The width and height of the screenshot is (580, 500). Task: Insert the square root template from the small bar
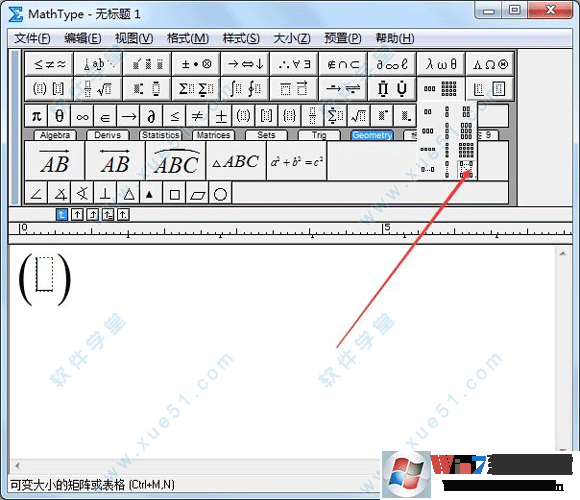(x=358, y=116)
